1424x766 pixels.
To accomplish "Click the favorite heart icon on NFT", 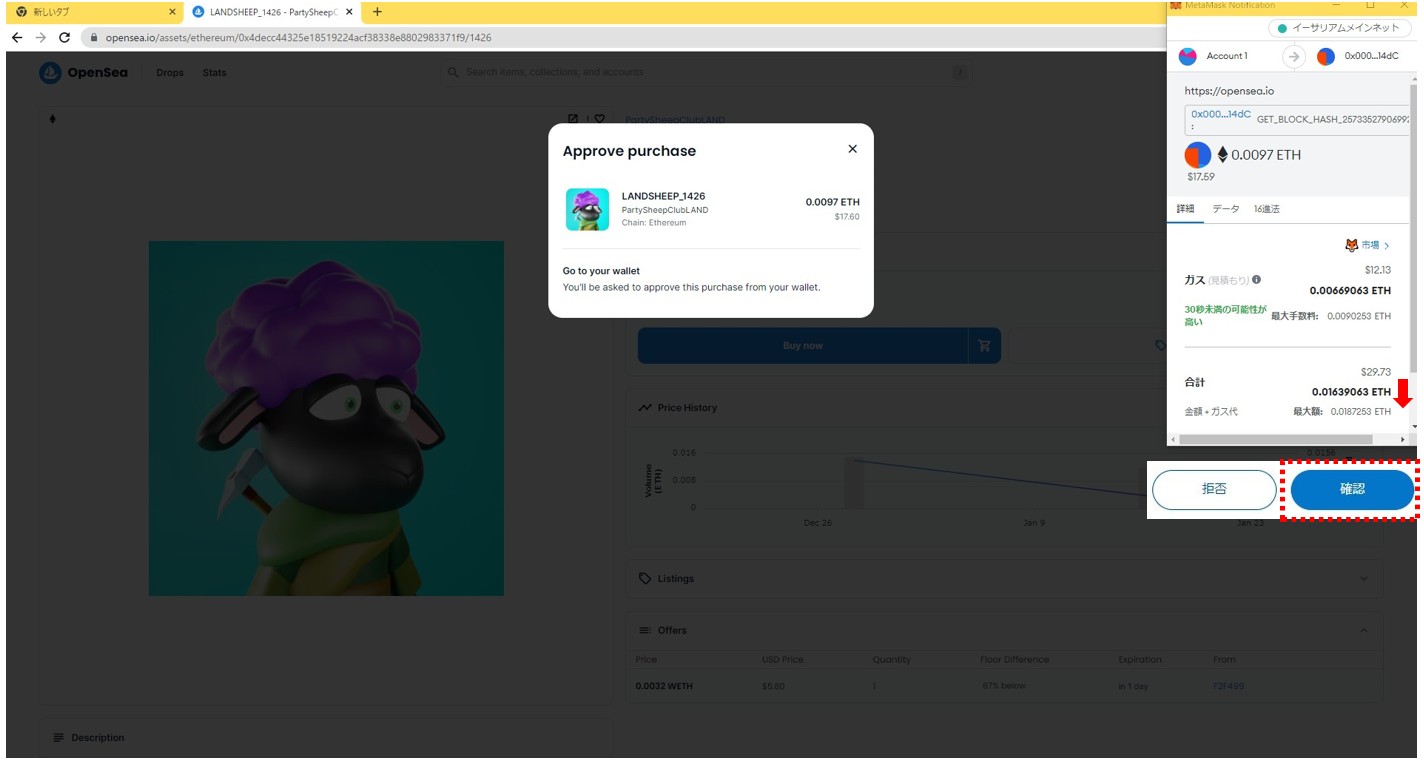I will coord(599,119).
